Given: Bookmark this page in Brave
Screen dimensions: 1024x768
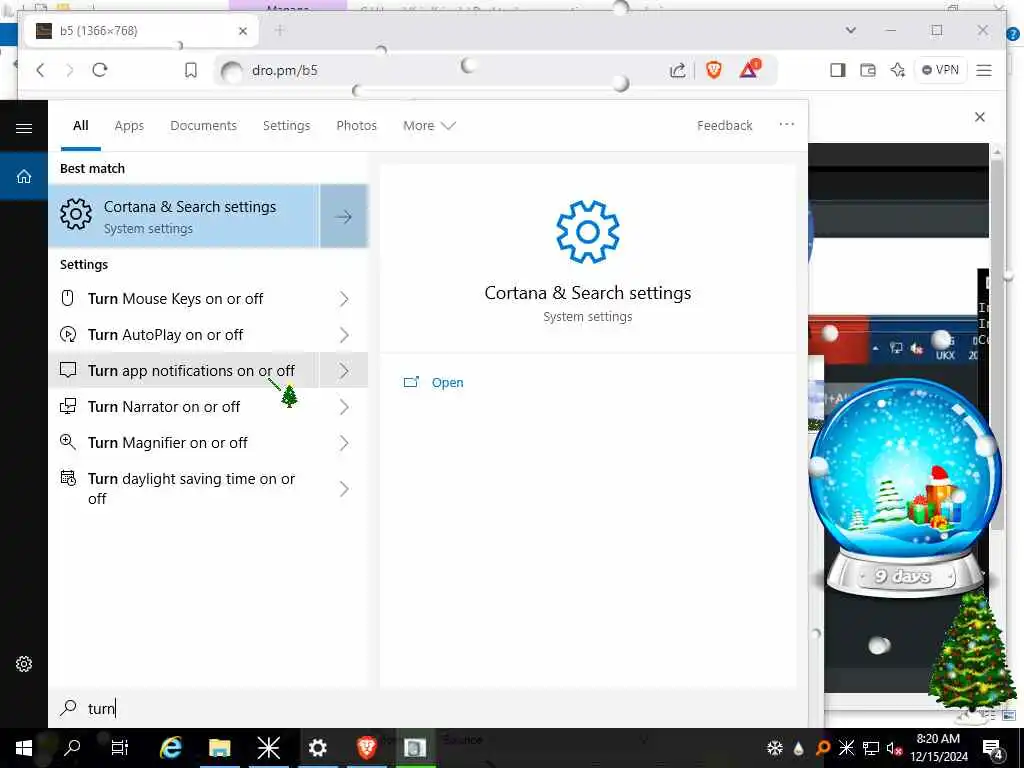Looking at the screenshot, I should pyautogui.click(x=191, y=70).
